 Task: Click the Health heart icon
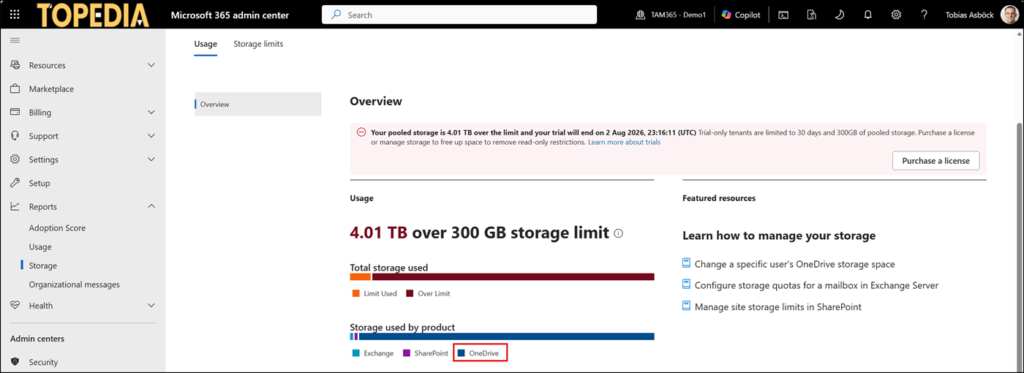click(15, 305)
